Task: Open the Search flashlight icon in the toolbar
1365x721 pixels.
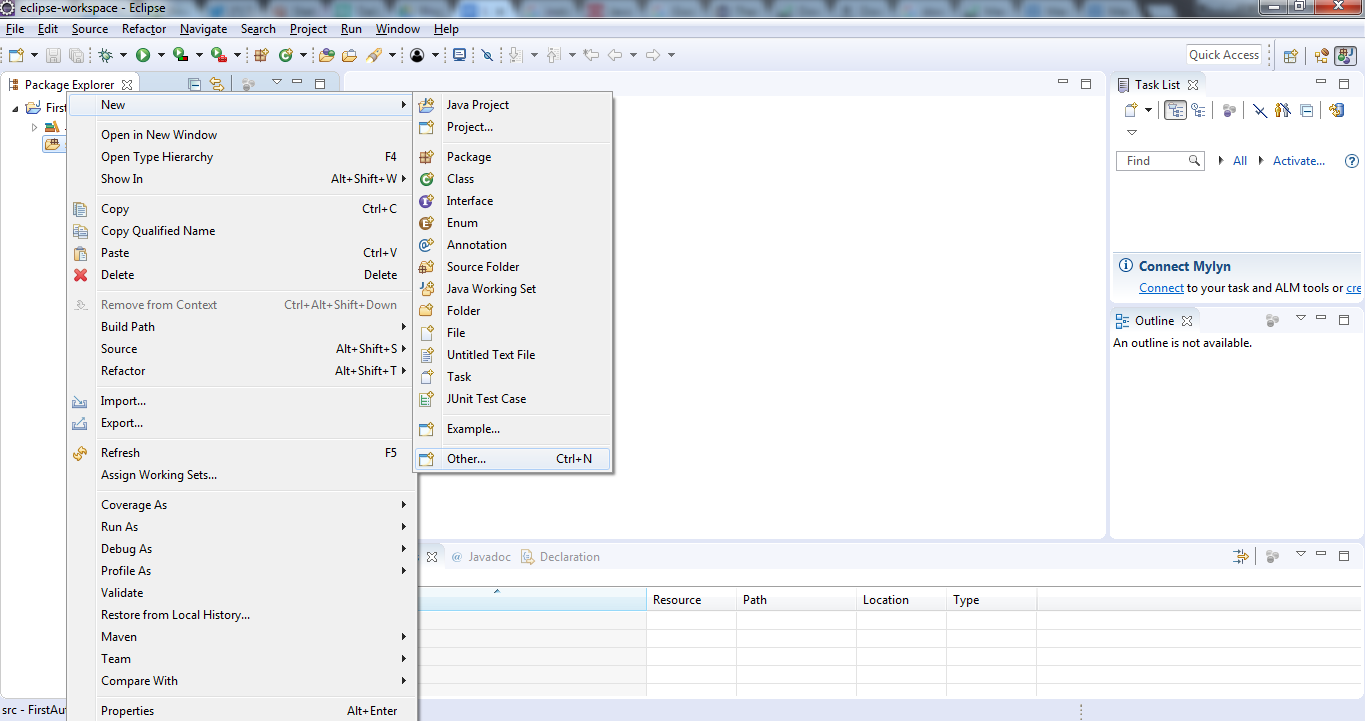Action: 376,55
